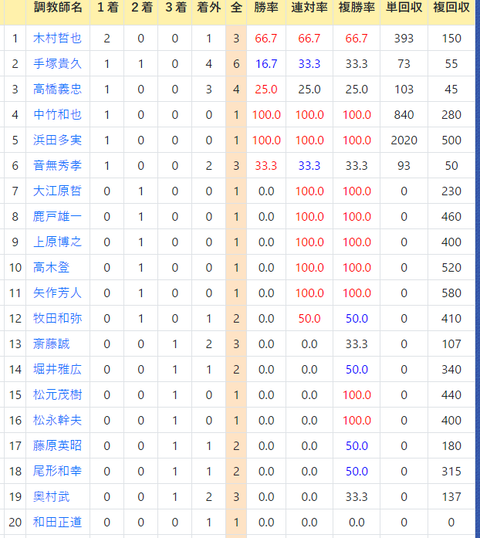This screenshot has width=480, height=538.
Task: Select the 103 単回収 value for 高橋義忠
Action: [404, 89]
